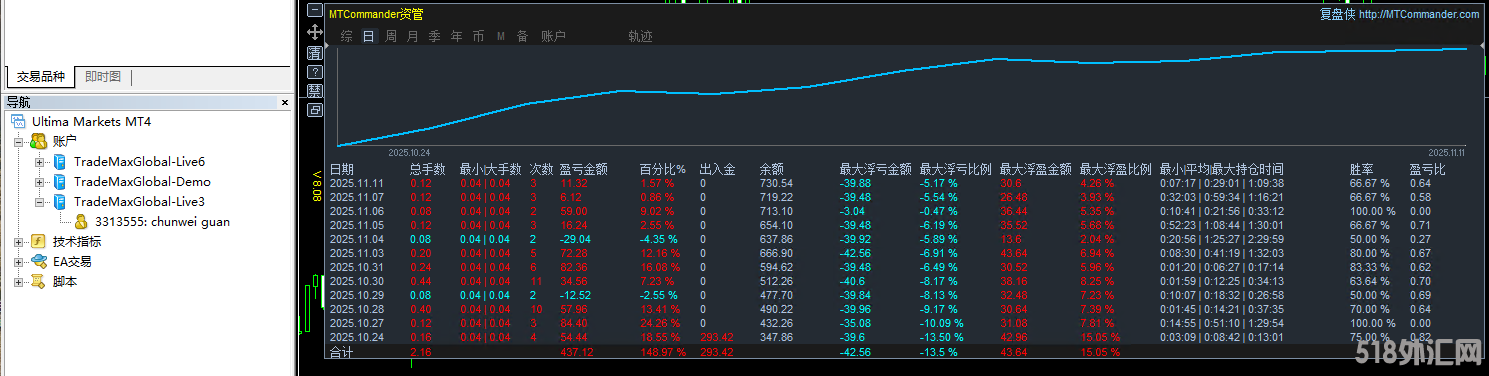Expand the TradeMaxGlobal-Live6 node

39,162
